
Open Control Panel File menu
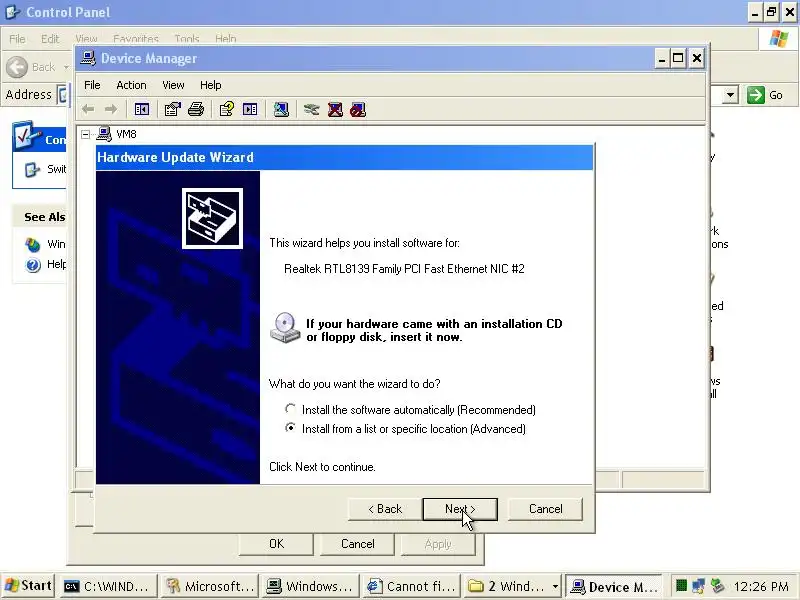(x=17, y=39)
